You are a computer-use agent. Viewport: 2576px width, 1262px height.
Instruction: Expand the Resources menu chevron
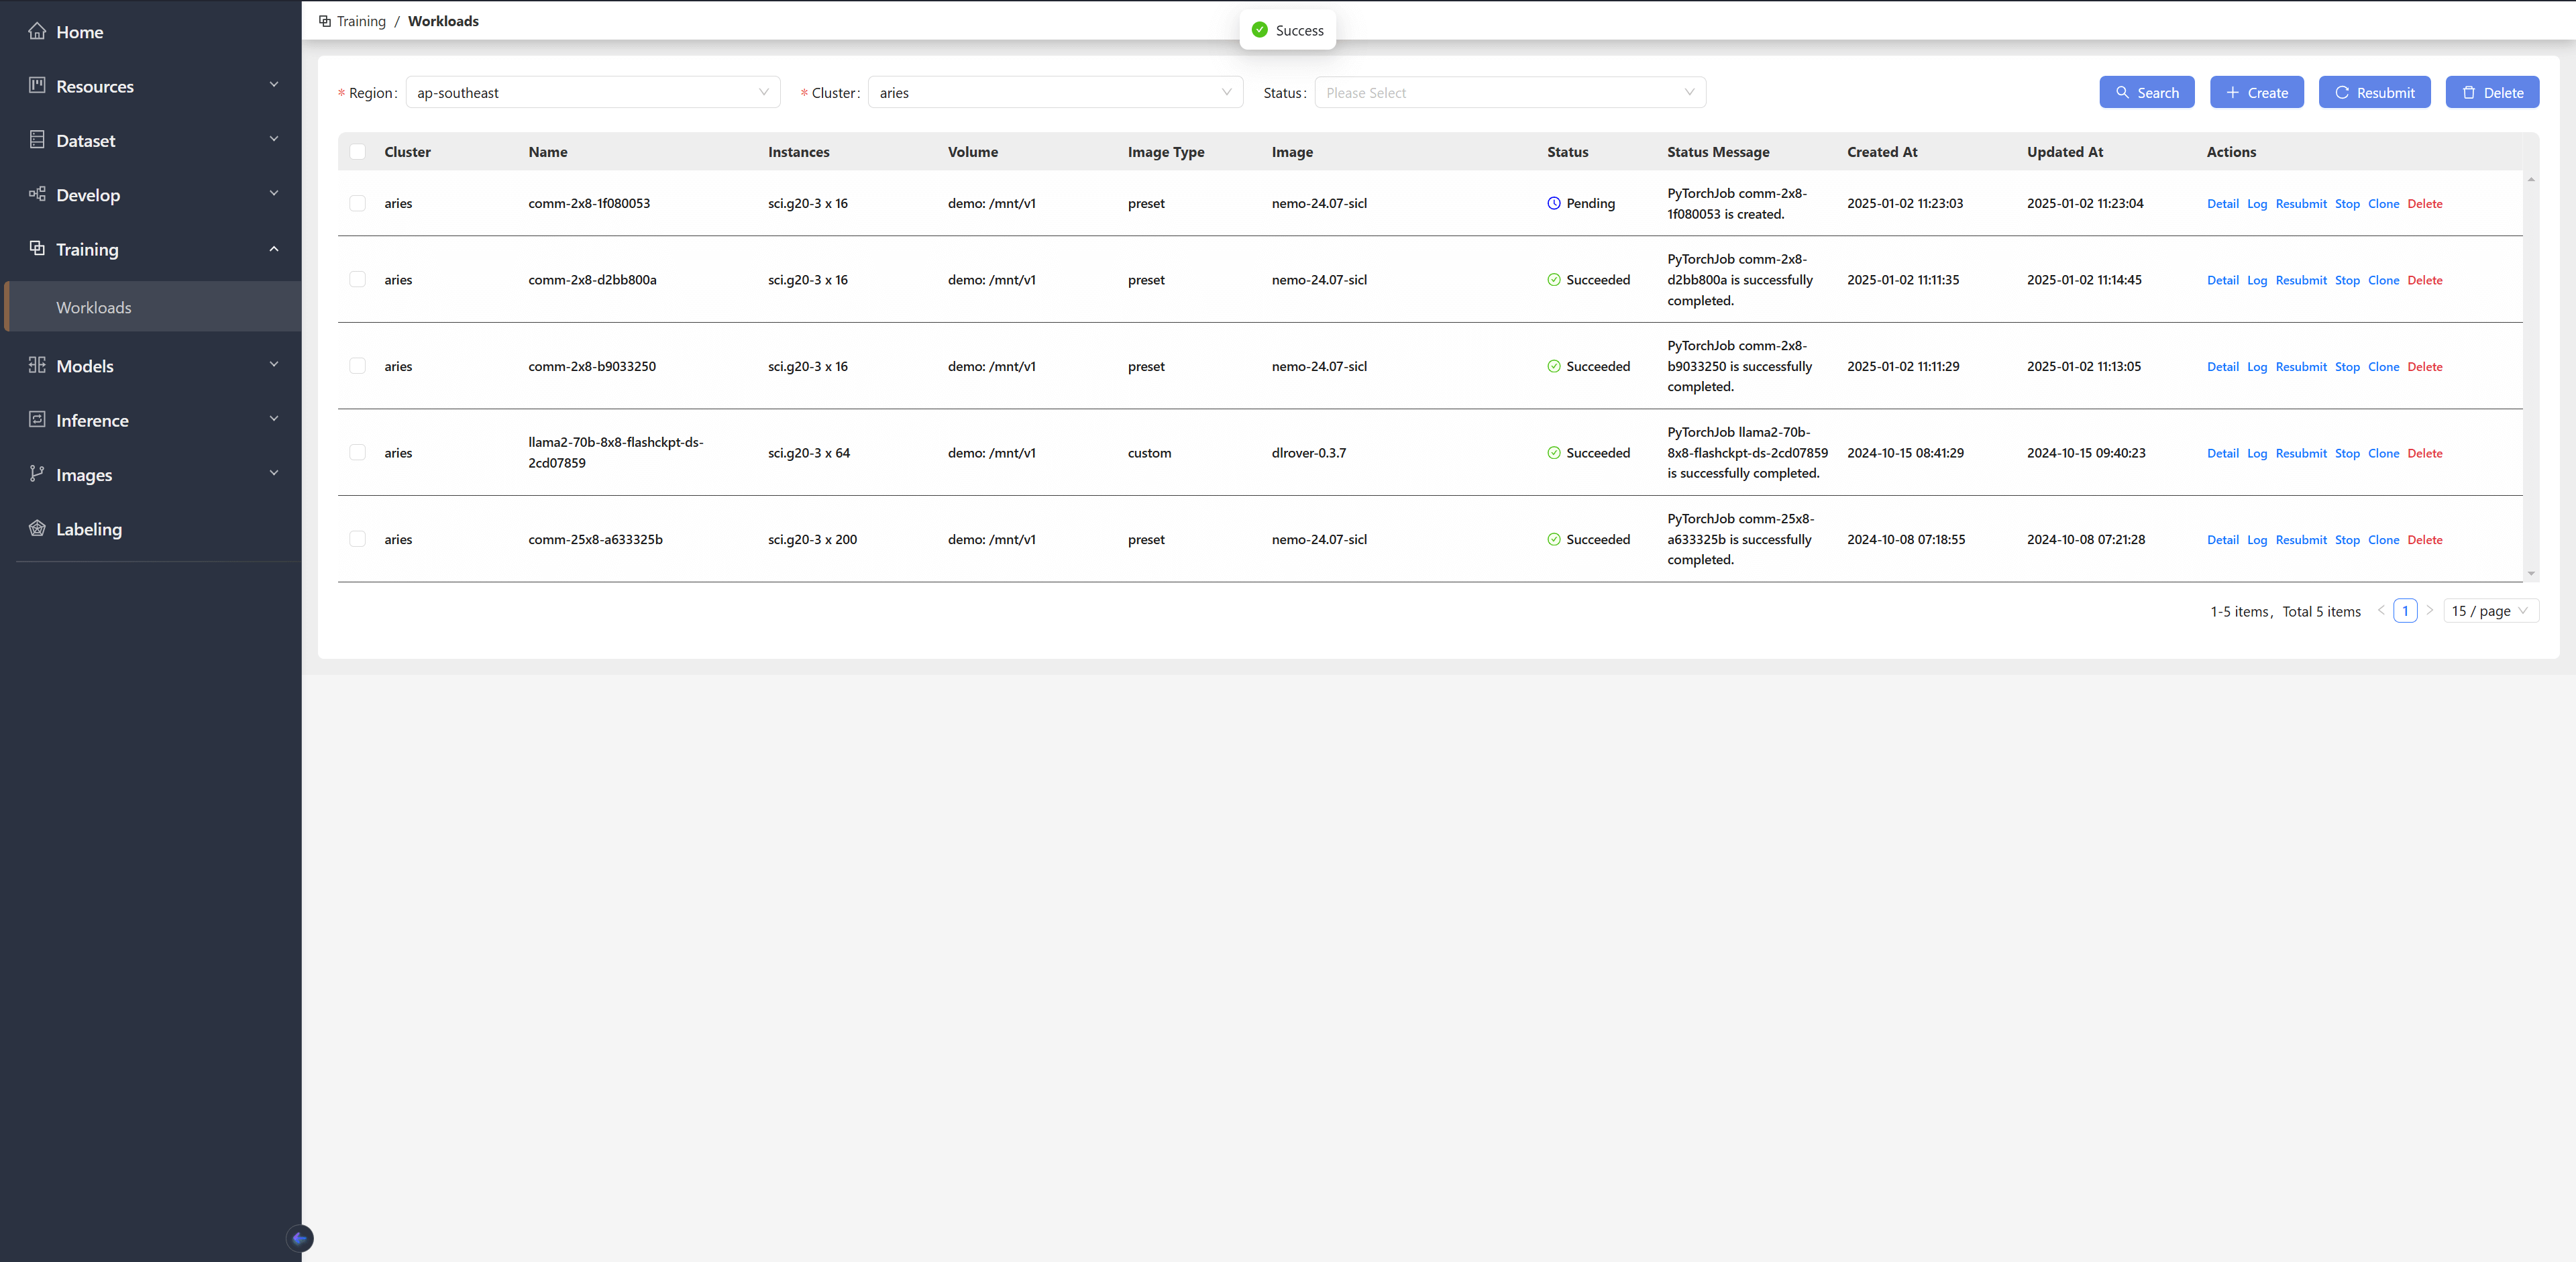(274, 85)
